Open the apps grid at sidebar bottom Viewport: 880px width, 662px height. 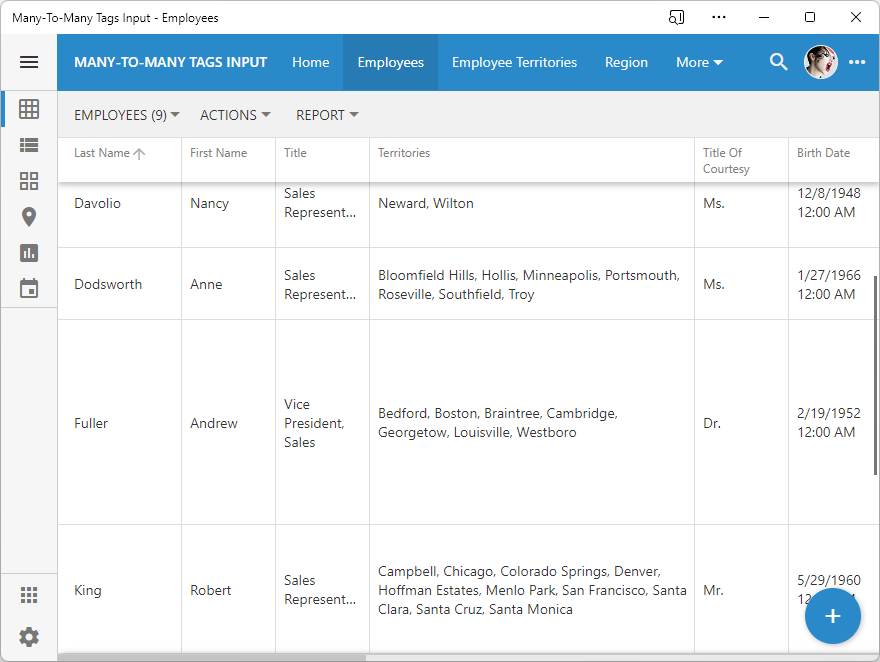click(x=29, y=594)
